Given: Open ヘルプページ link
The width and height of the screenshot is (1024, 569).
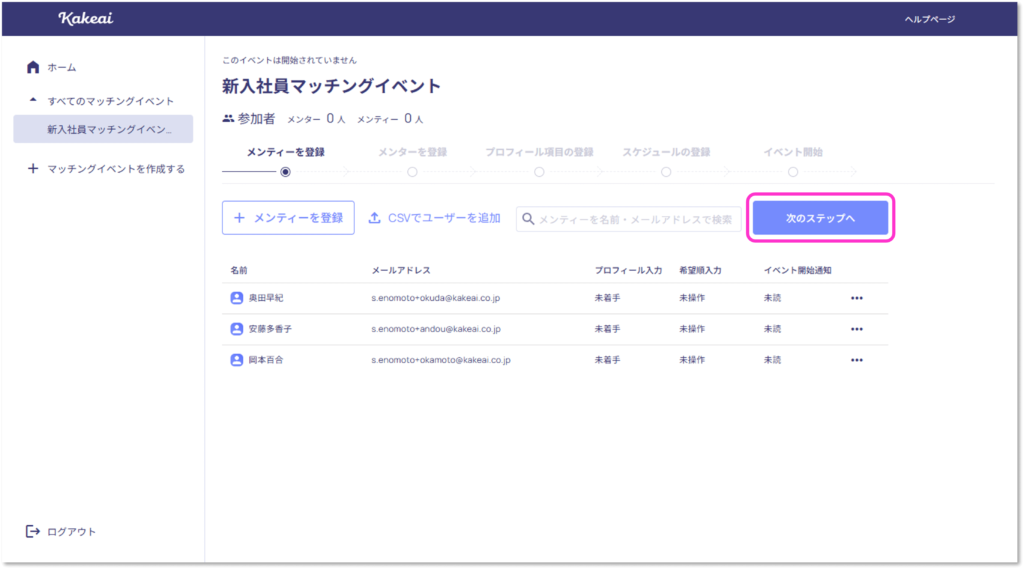Looking at the screenshot, I should point(929,19).
